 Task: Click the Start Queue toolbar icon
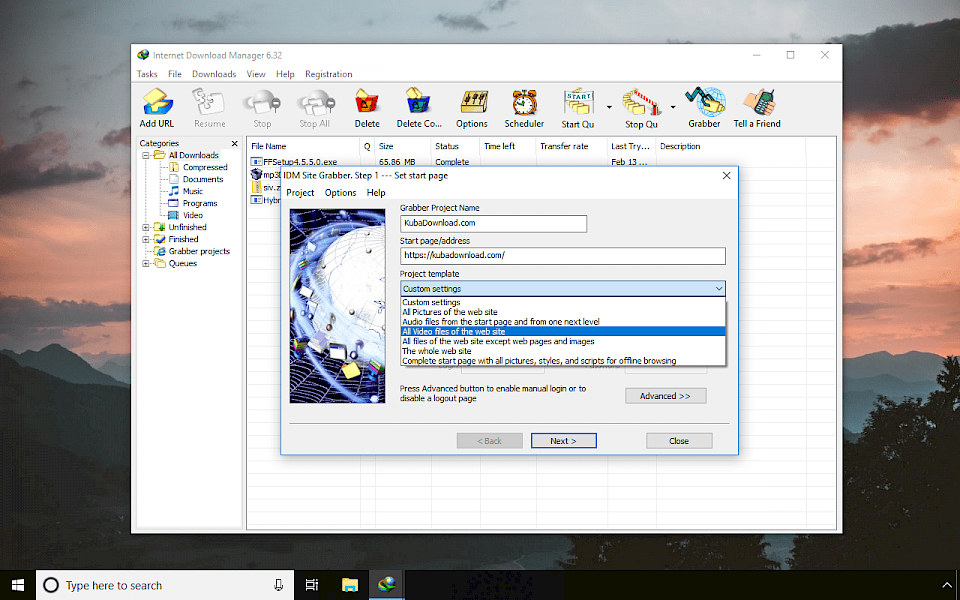click(578, 108)
